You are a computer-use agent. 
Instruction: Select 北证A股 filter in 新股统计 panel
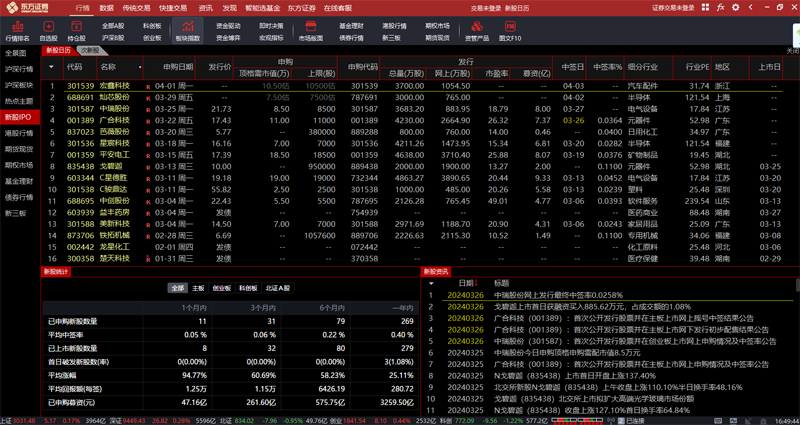[x=278, y=288]
